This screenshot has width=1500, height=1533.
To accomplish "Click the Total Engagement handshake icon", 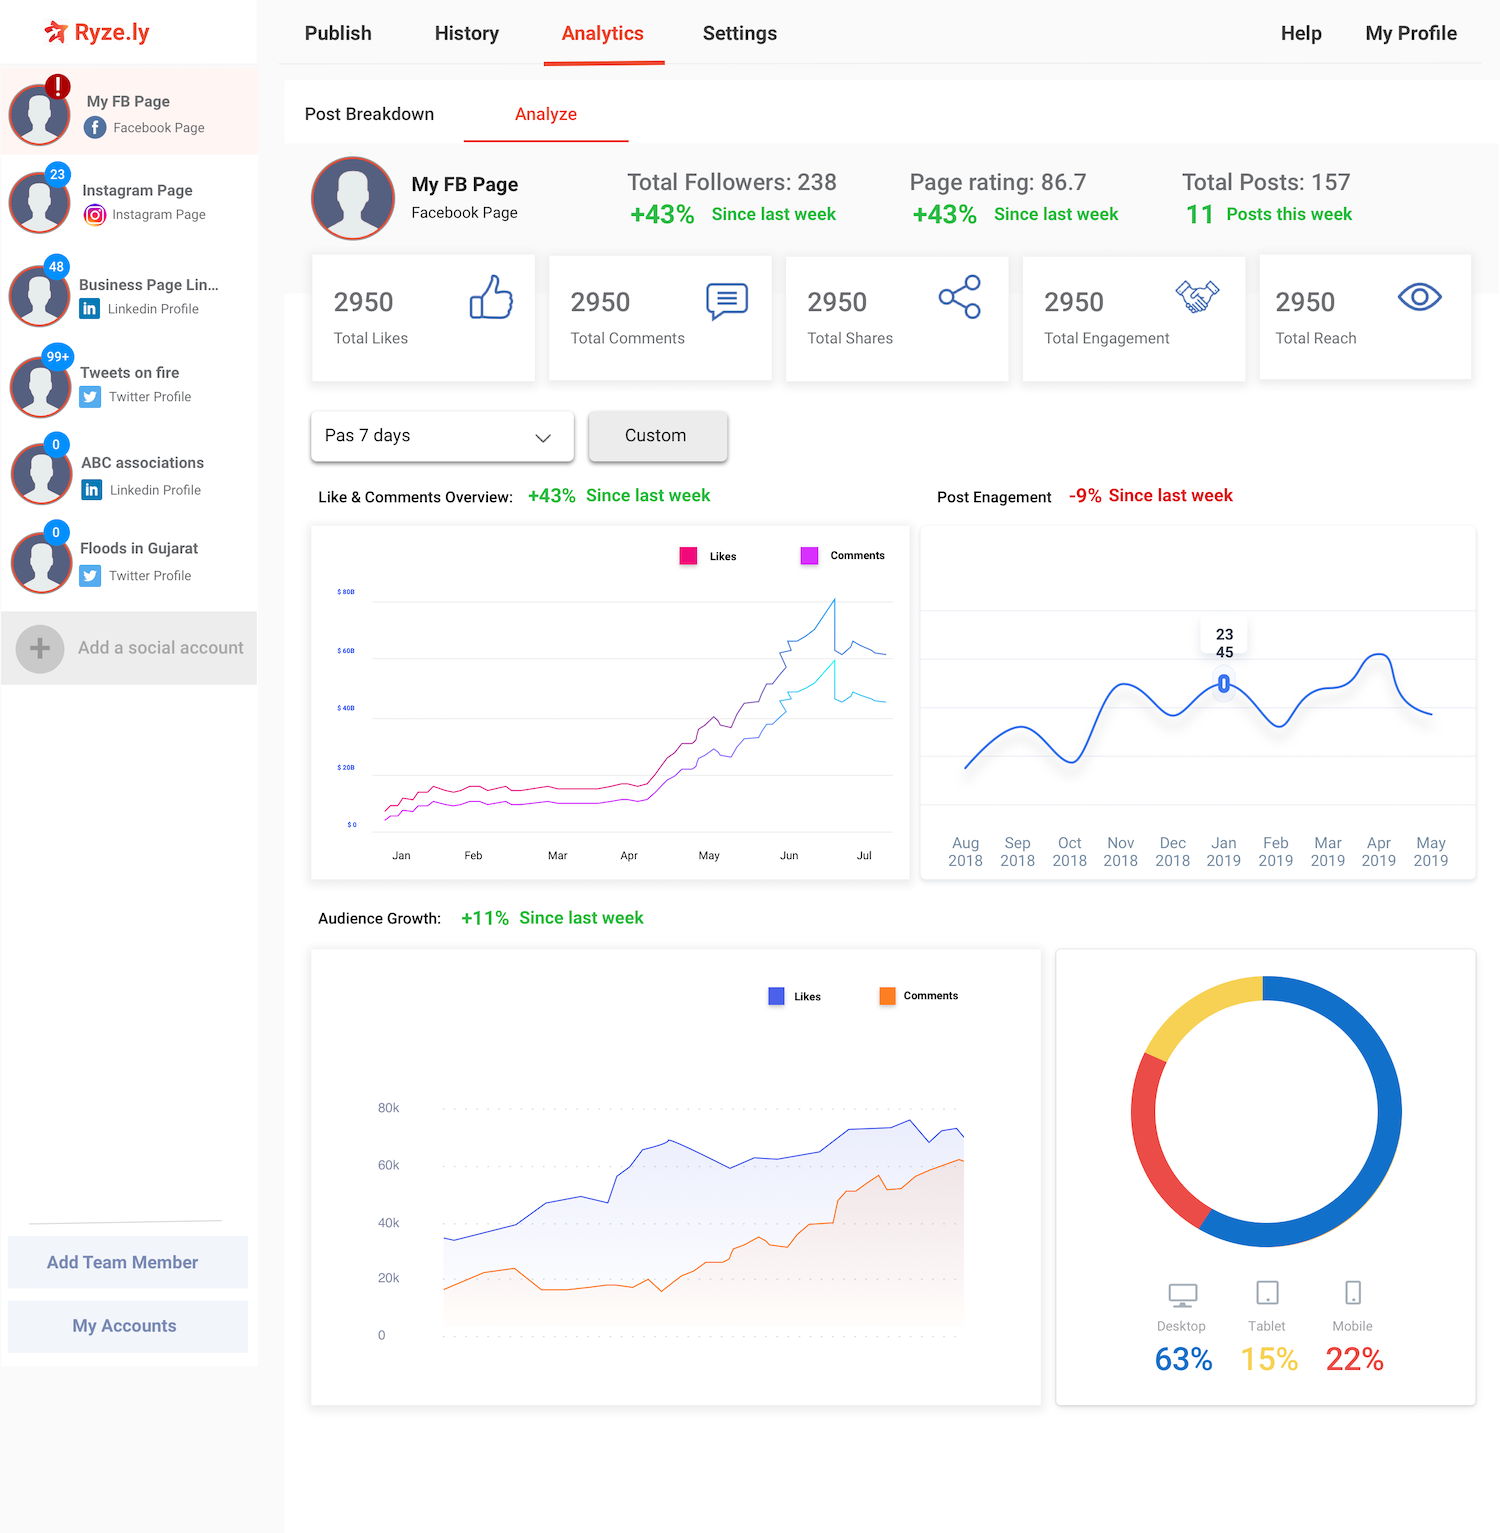I will [1197, 296].
